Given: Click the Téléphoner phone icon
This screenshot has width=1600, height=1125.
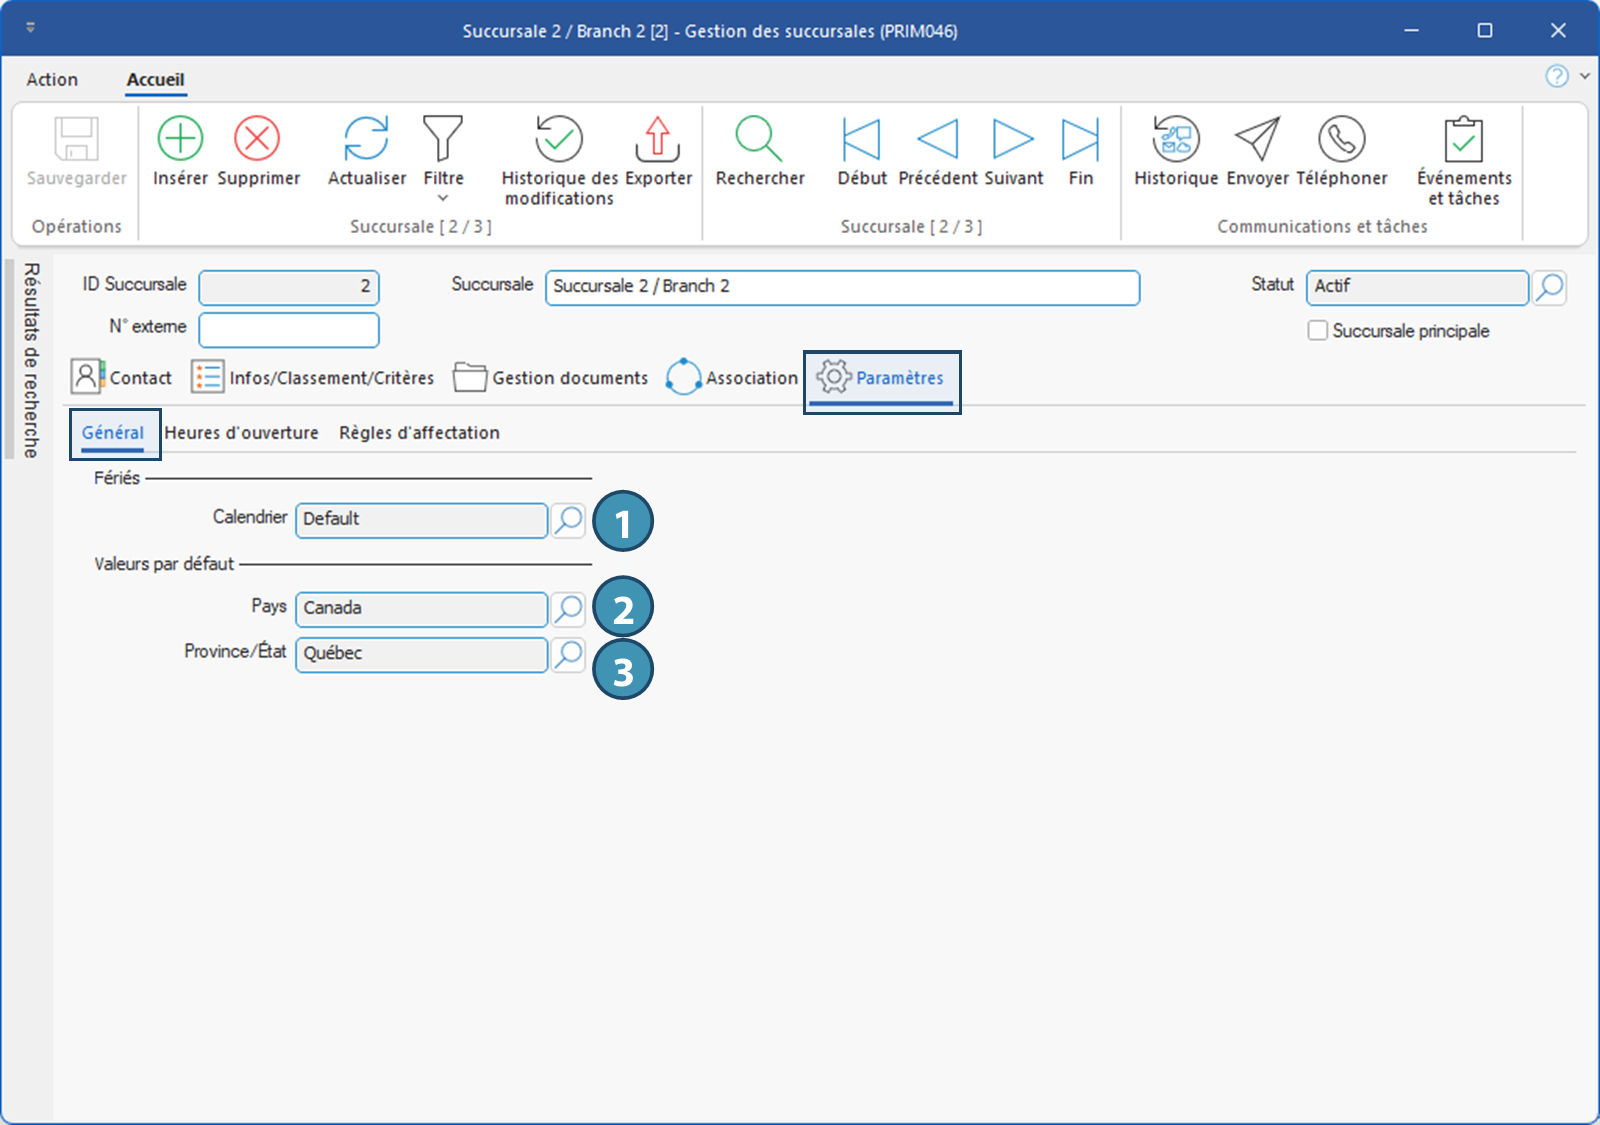Looking at the screenshot, I should click(x=1341, y=139).
